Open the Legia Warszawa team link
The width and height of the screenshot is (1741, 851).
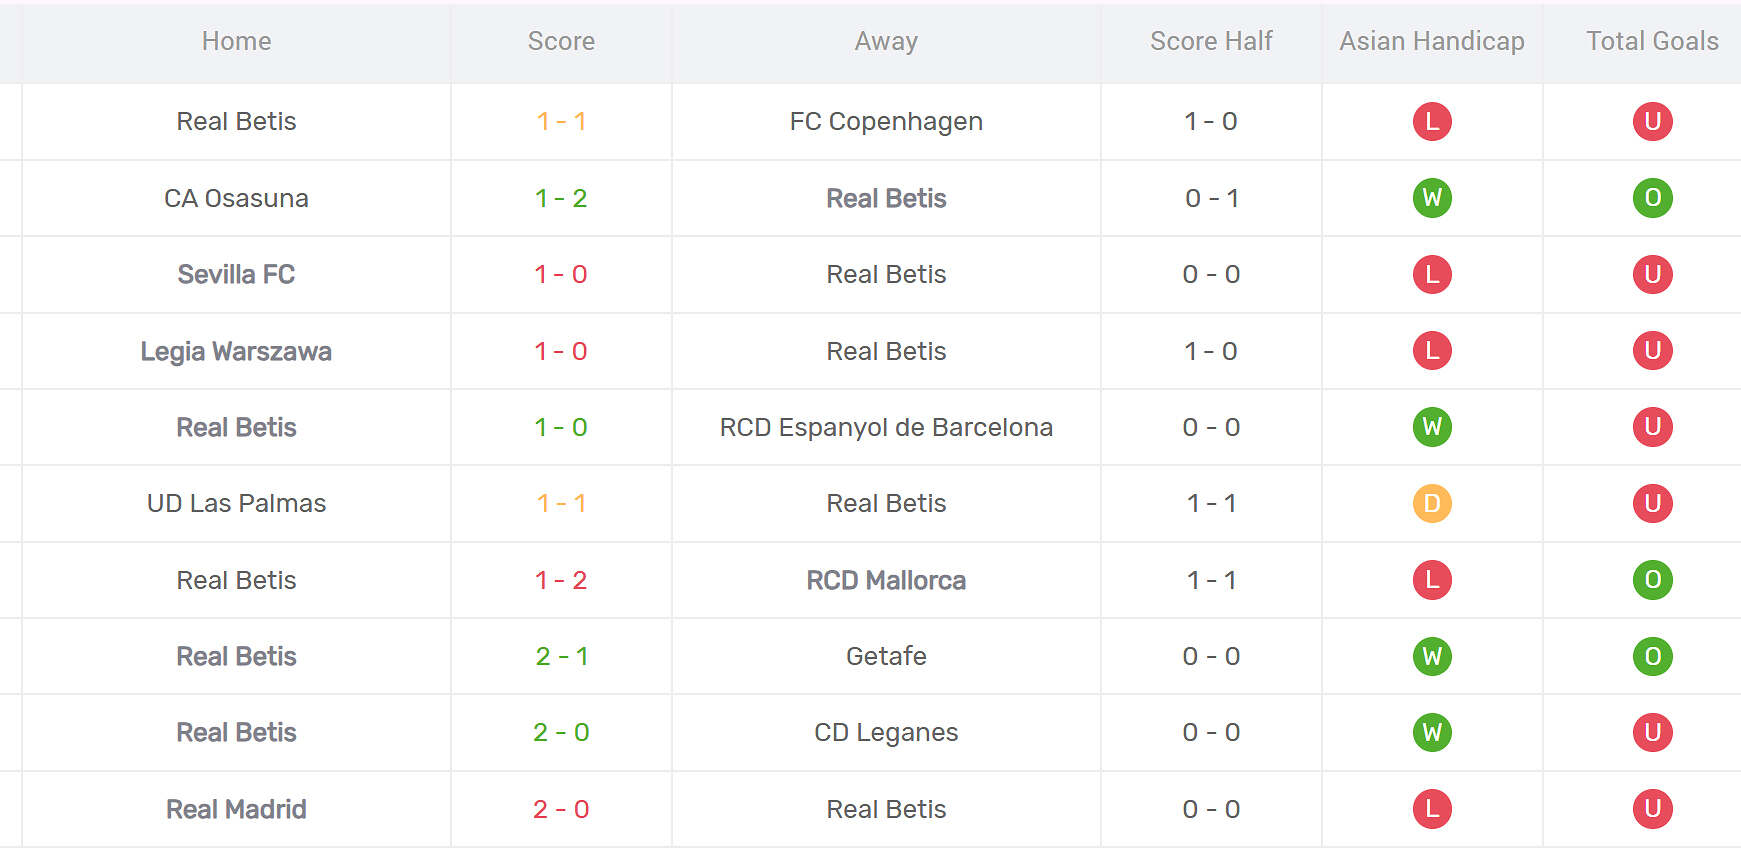(x=236, y=351)
